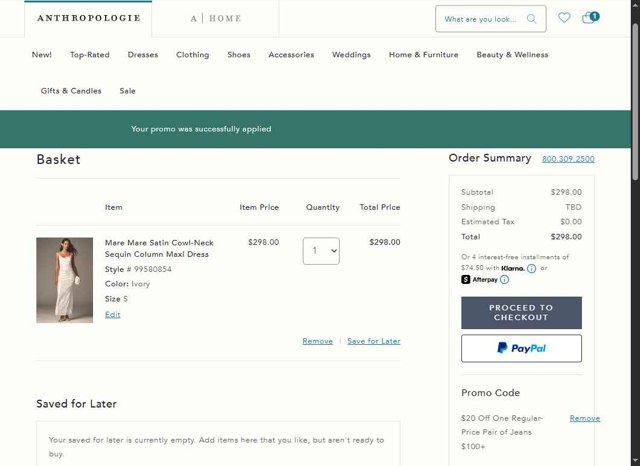This screenshot has width=640, height=466.
Task: Select the Style # 99580854 text
Action: 138,269
